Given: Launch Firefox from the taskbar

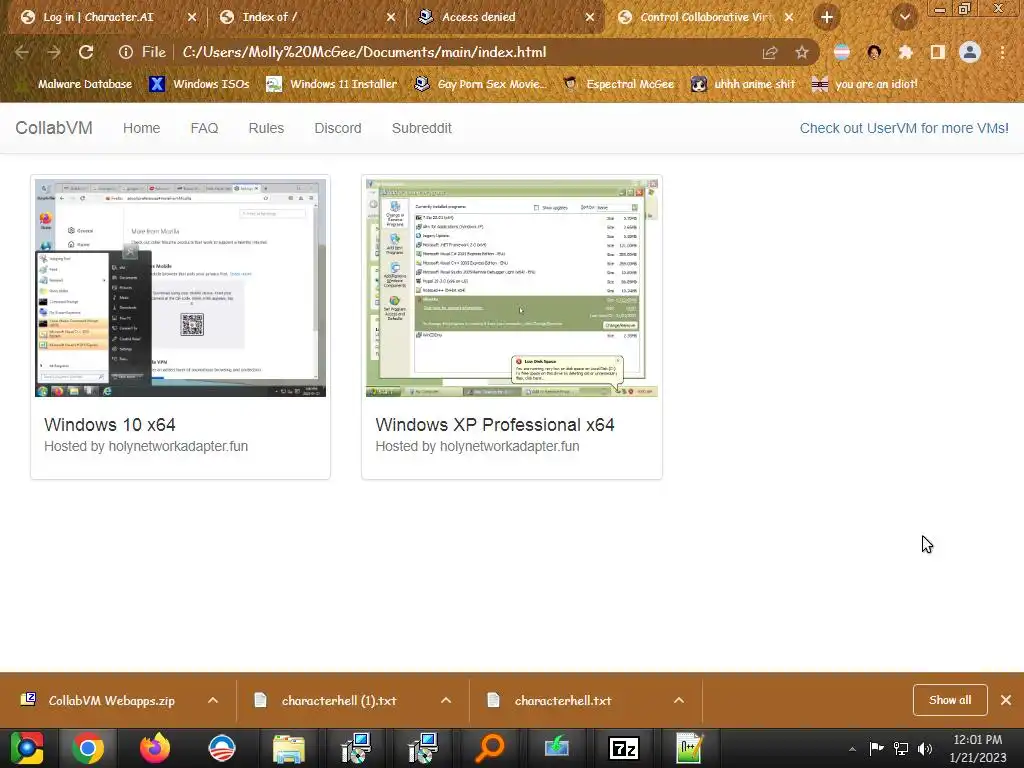Looking at the screenshot, I should pyautogui.click(x=155, y=748).
